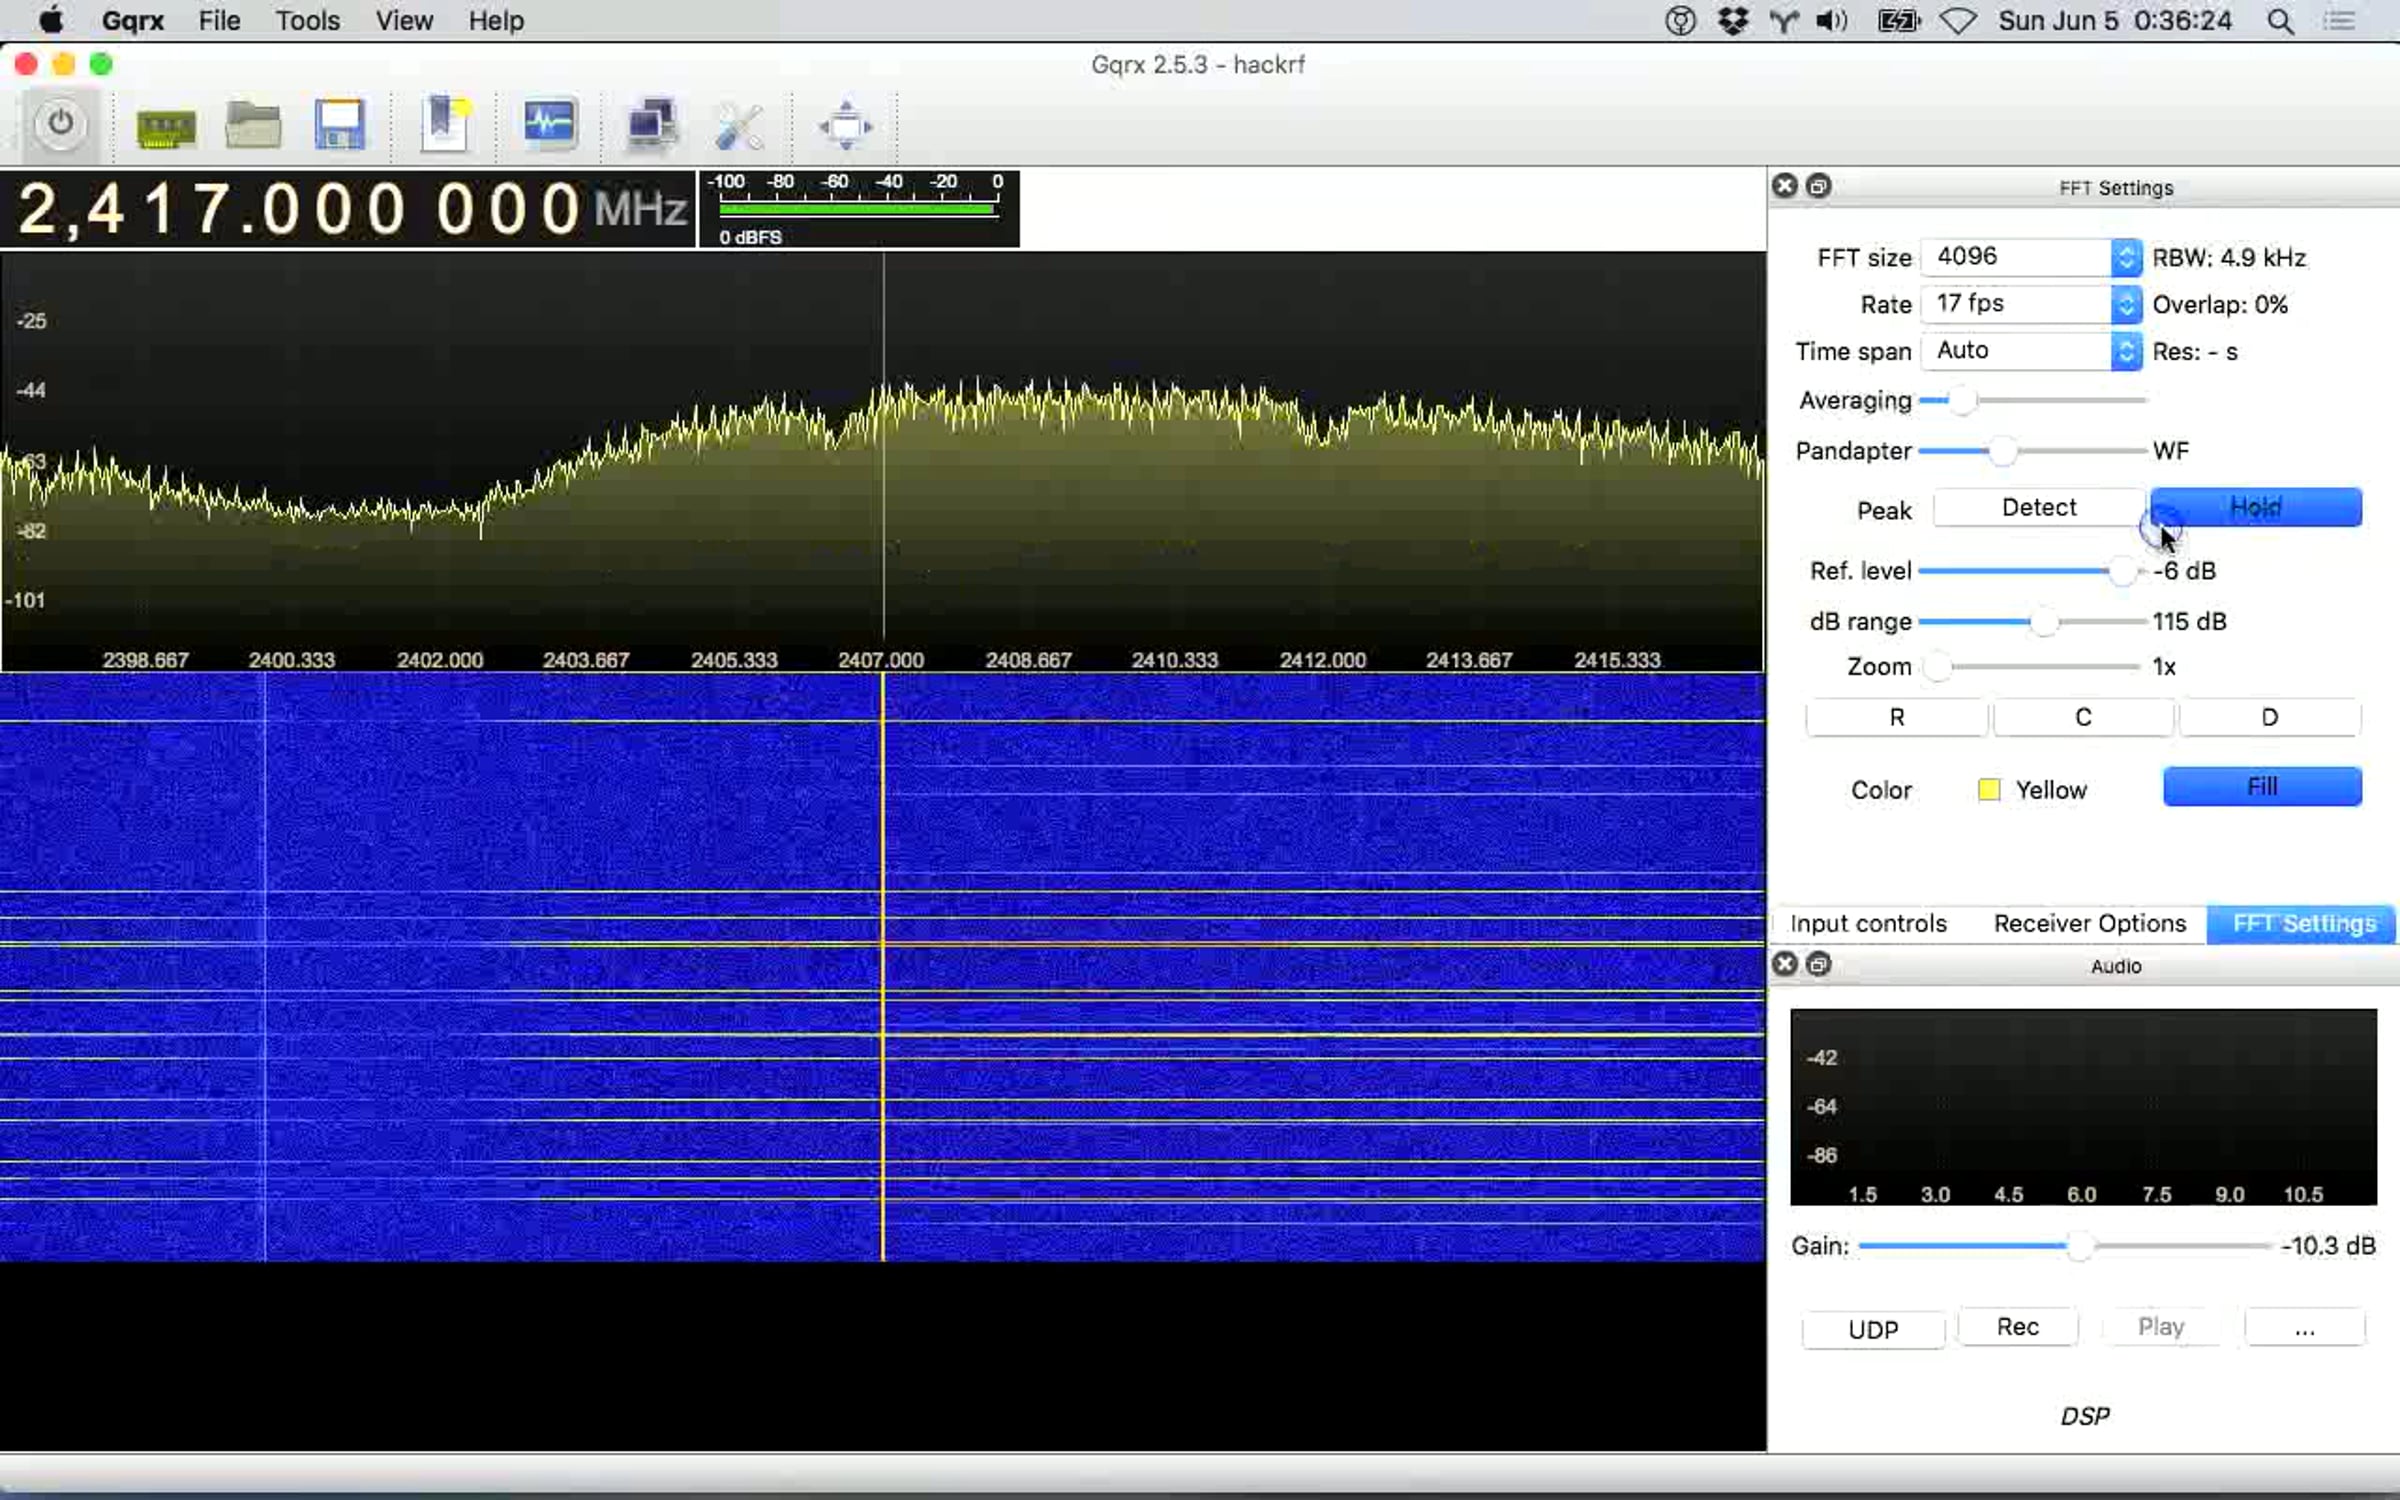2400x1500 pixels.
Task: Float the FFT Settings dock panel
Action: pos(1819,186)
